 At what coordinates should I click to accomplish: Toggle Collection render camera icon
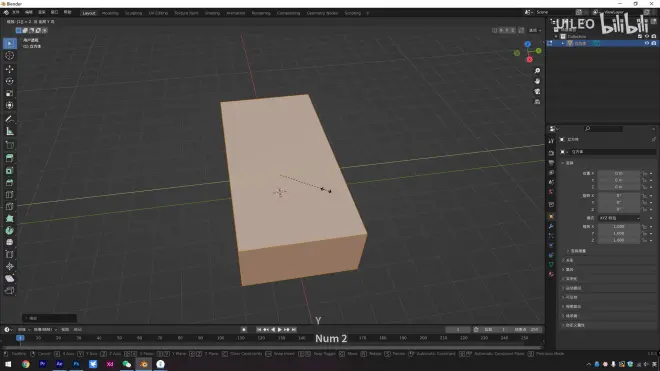[x=654, y=37]
